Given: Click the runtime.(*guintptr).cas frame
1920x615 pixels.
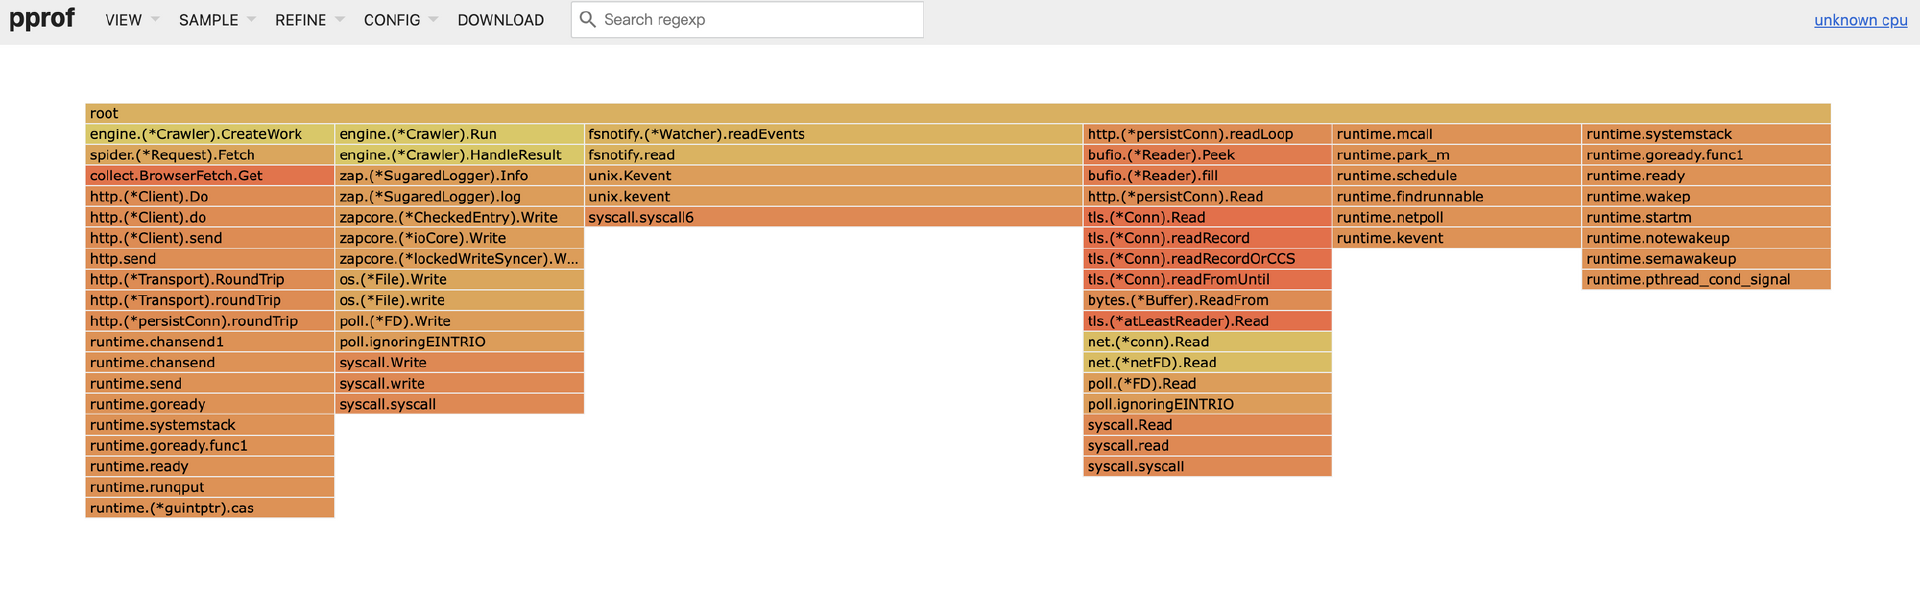Looking at the screenshot, I should [209, 508].
